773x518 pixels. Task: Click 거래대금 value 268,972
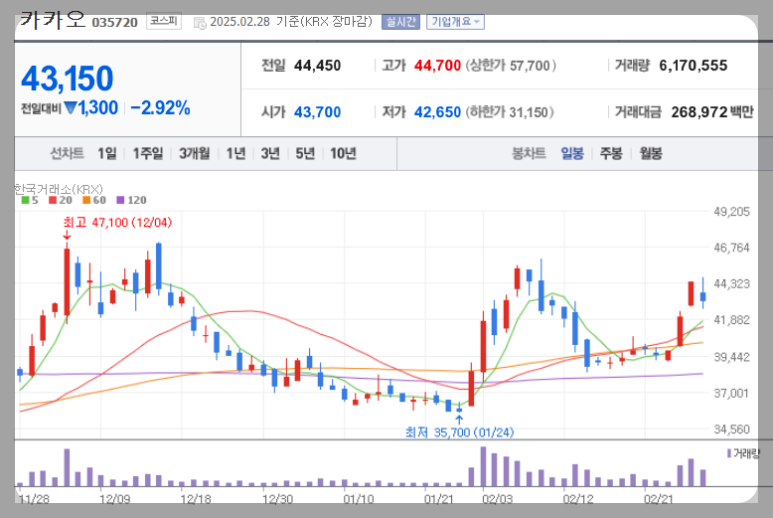(700, 112)
